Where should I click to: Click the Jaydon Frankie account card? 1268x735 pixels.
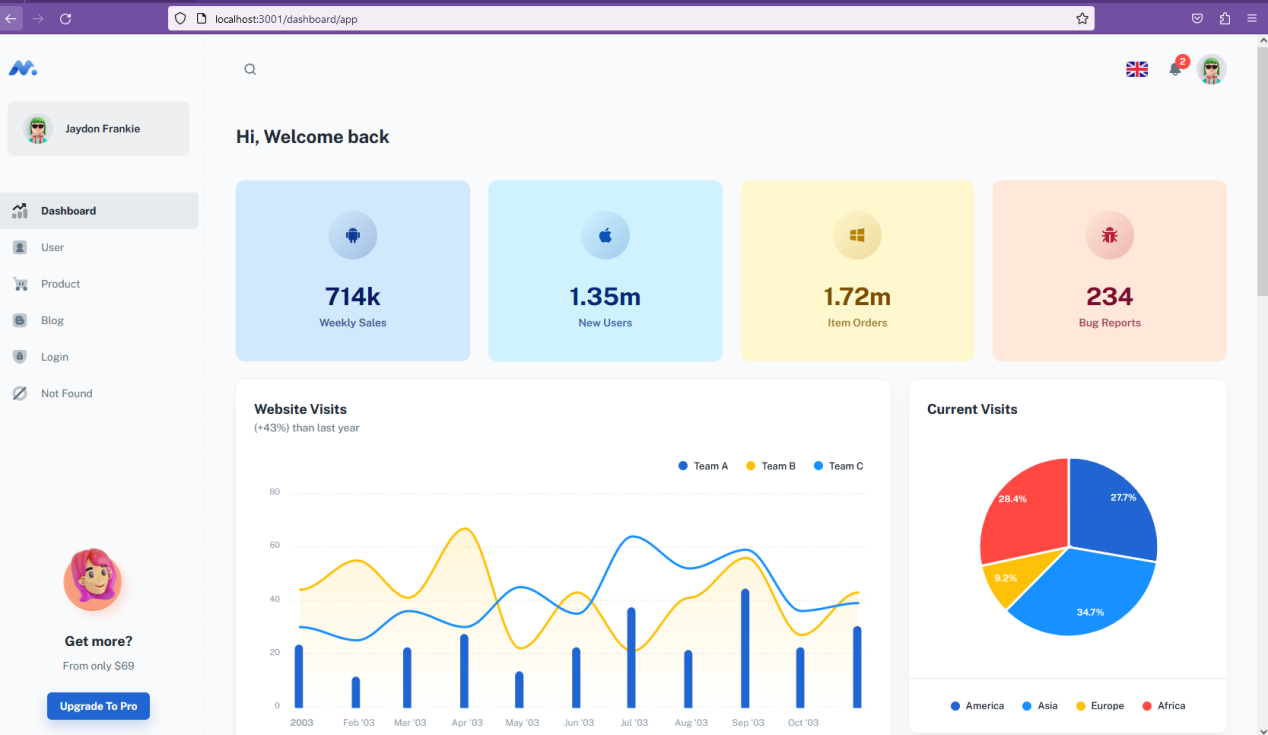tap(98, 129)
